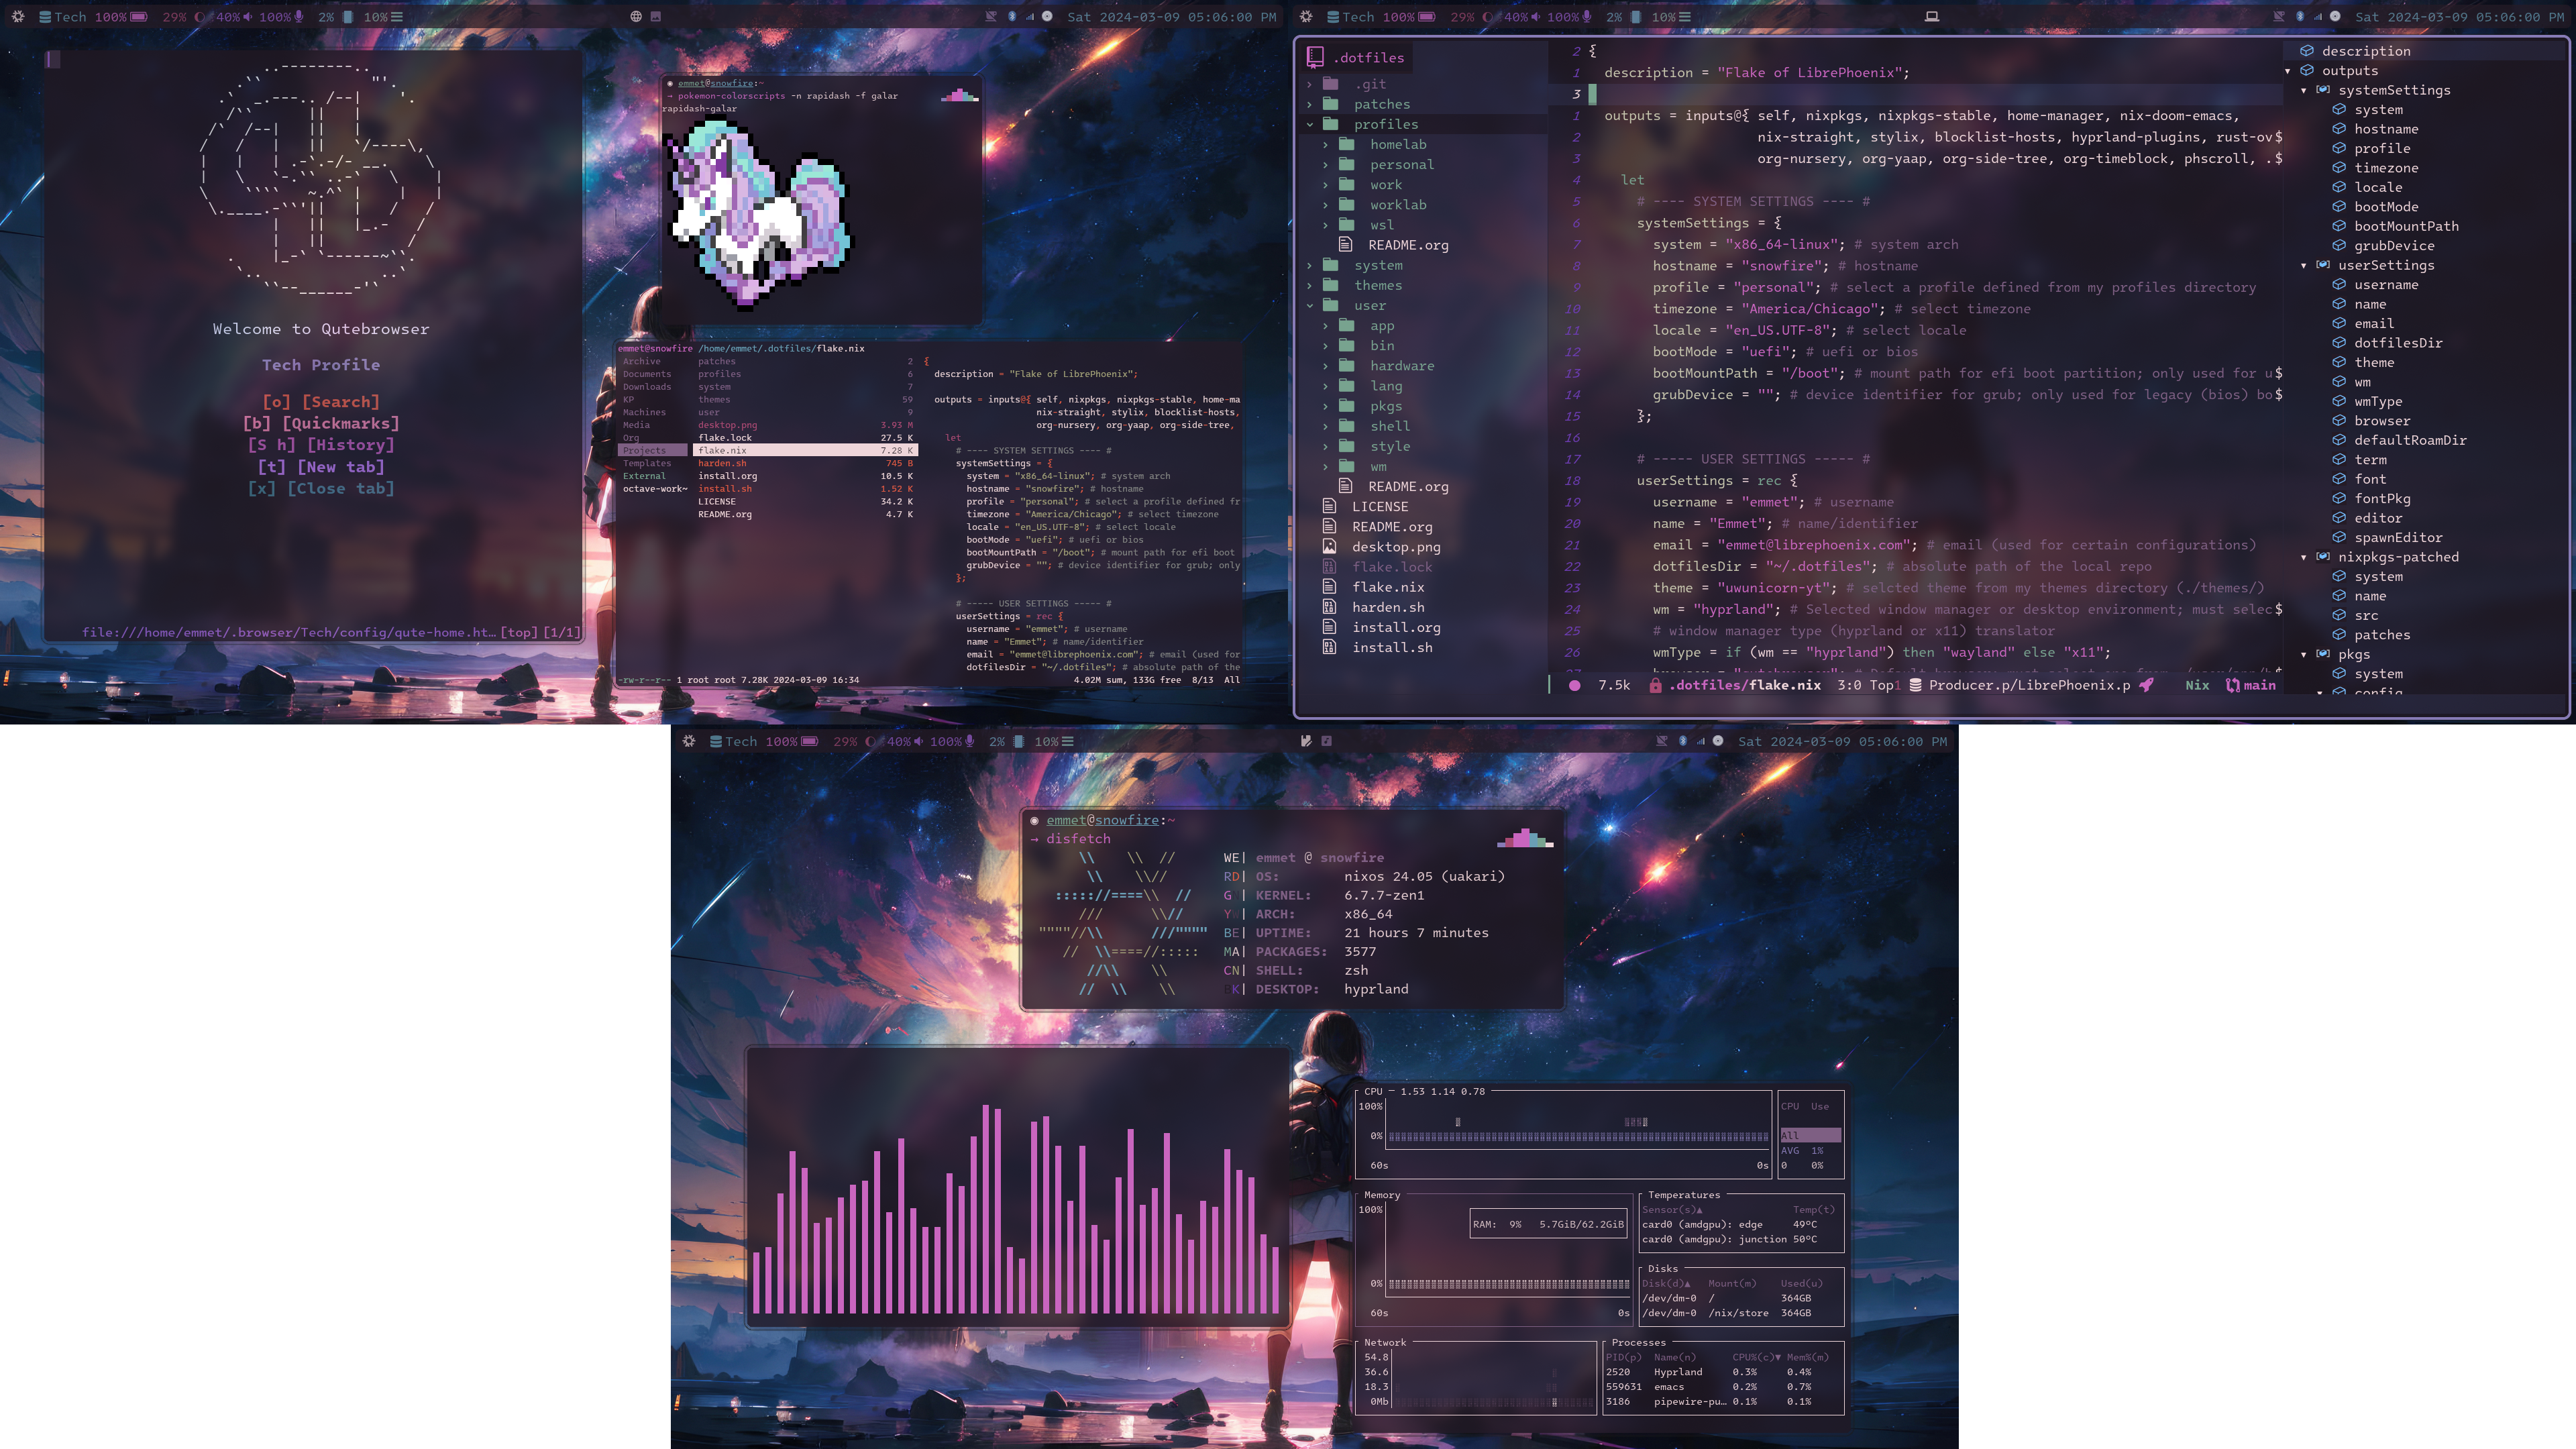The height and width of the screenshot is (1449, 2576).
Task: Select the git folder in dotfiles tree
Action: click(x=1371, y=83)
